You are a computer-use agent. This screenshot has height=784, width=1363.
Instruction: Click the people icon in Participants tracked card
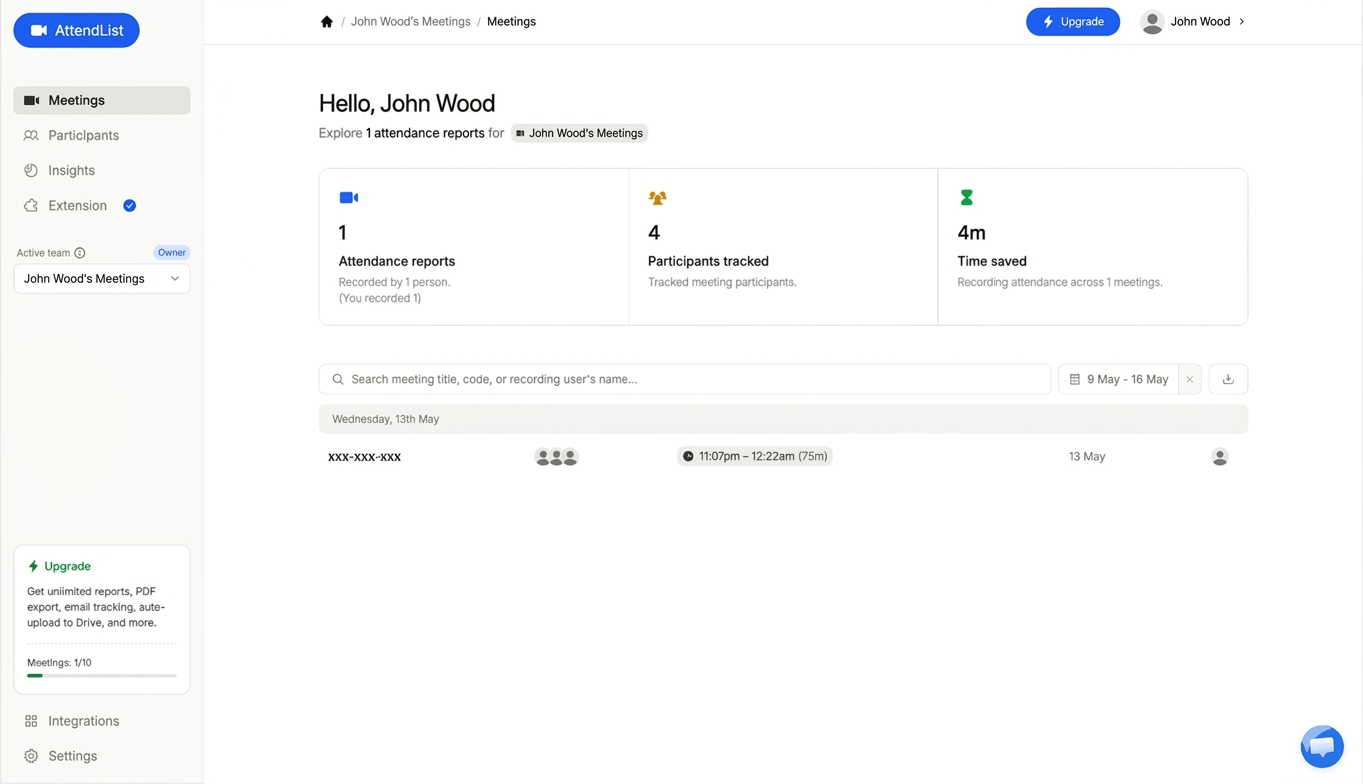tap(657, 198)
